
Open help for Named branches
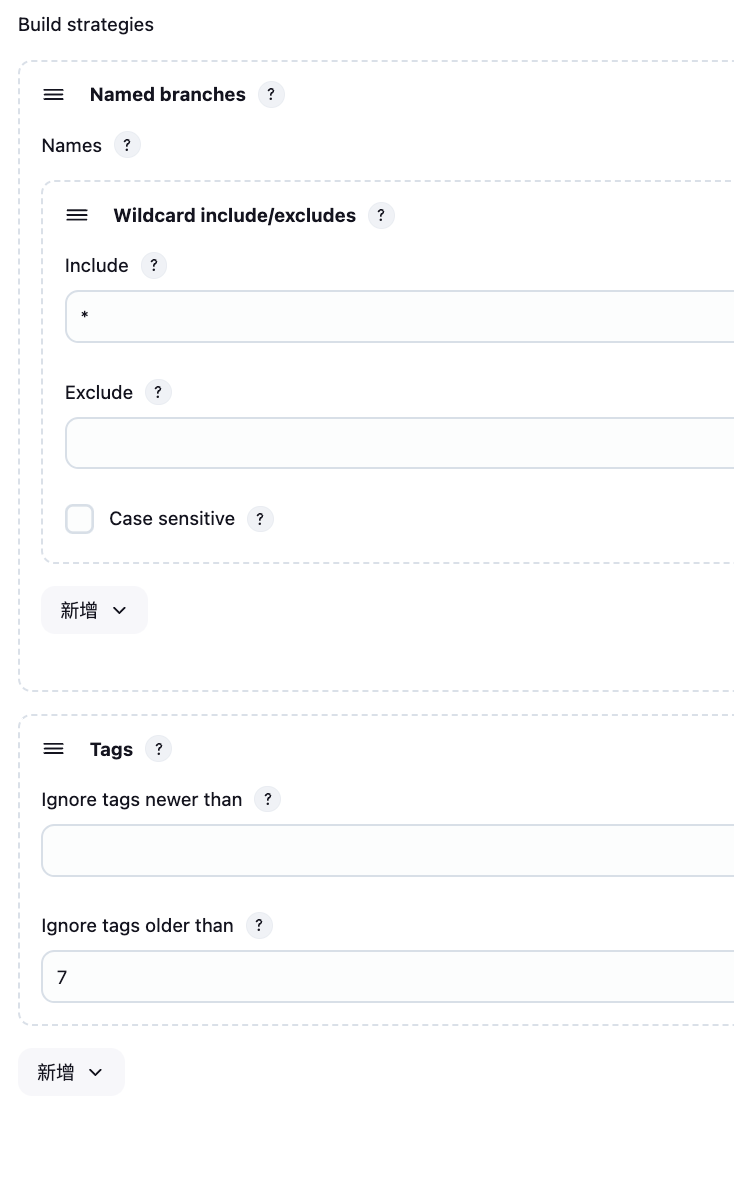271,95
